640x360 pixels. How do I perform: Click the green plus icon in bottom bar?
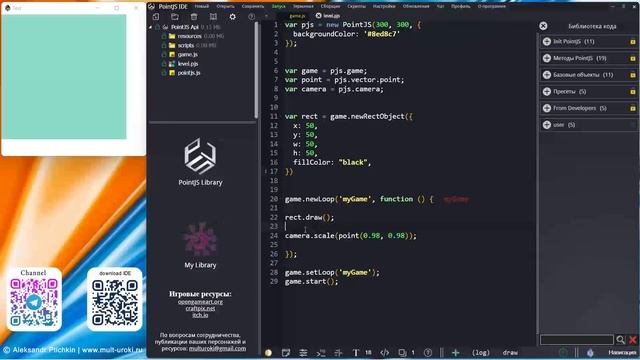click(456, 353)
